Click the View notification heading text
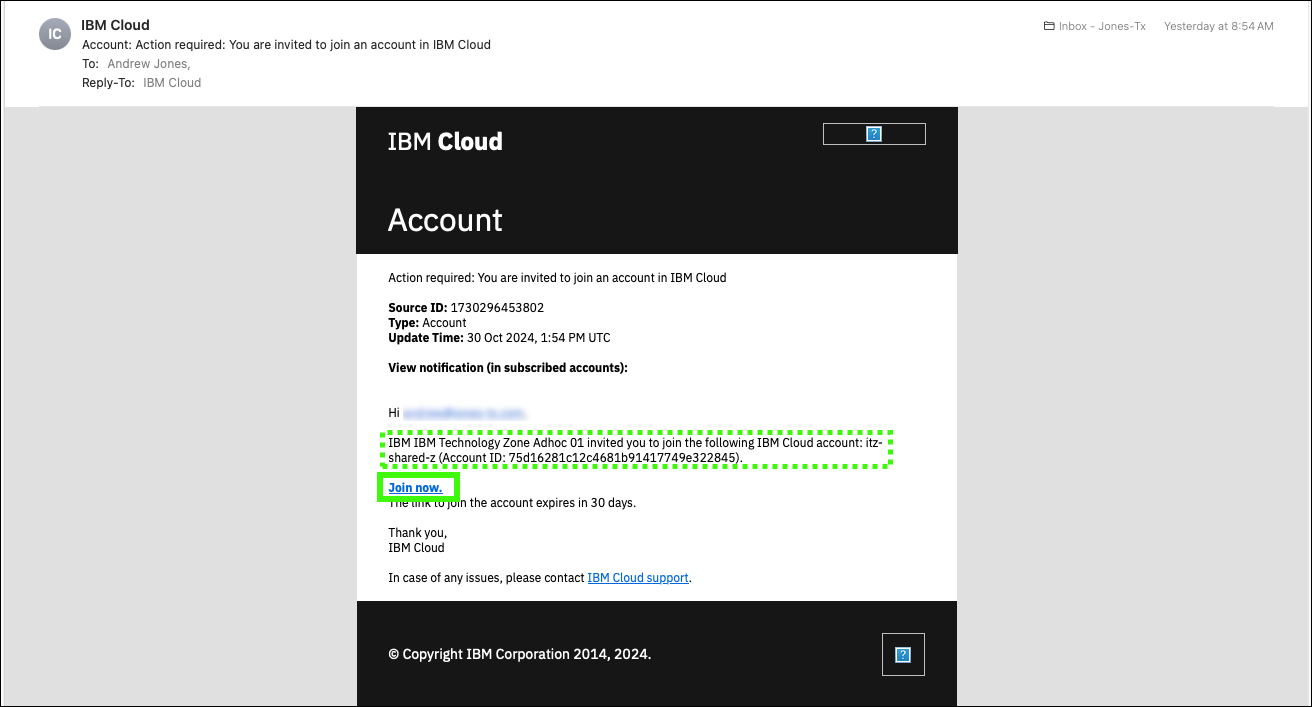This screenshot has height=707, width=1312. coord(508,368)
